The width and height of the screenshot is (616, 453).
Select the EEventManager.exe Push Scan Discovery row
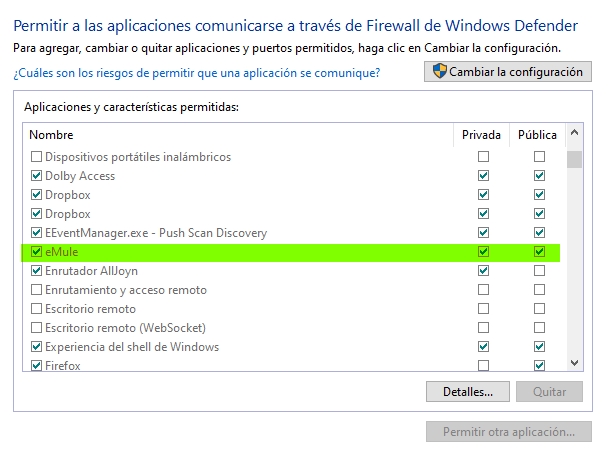click(291, 233)
